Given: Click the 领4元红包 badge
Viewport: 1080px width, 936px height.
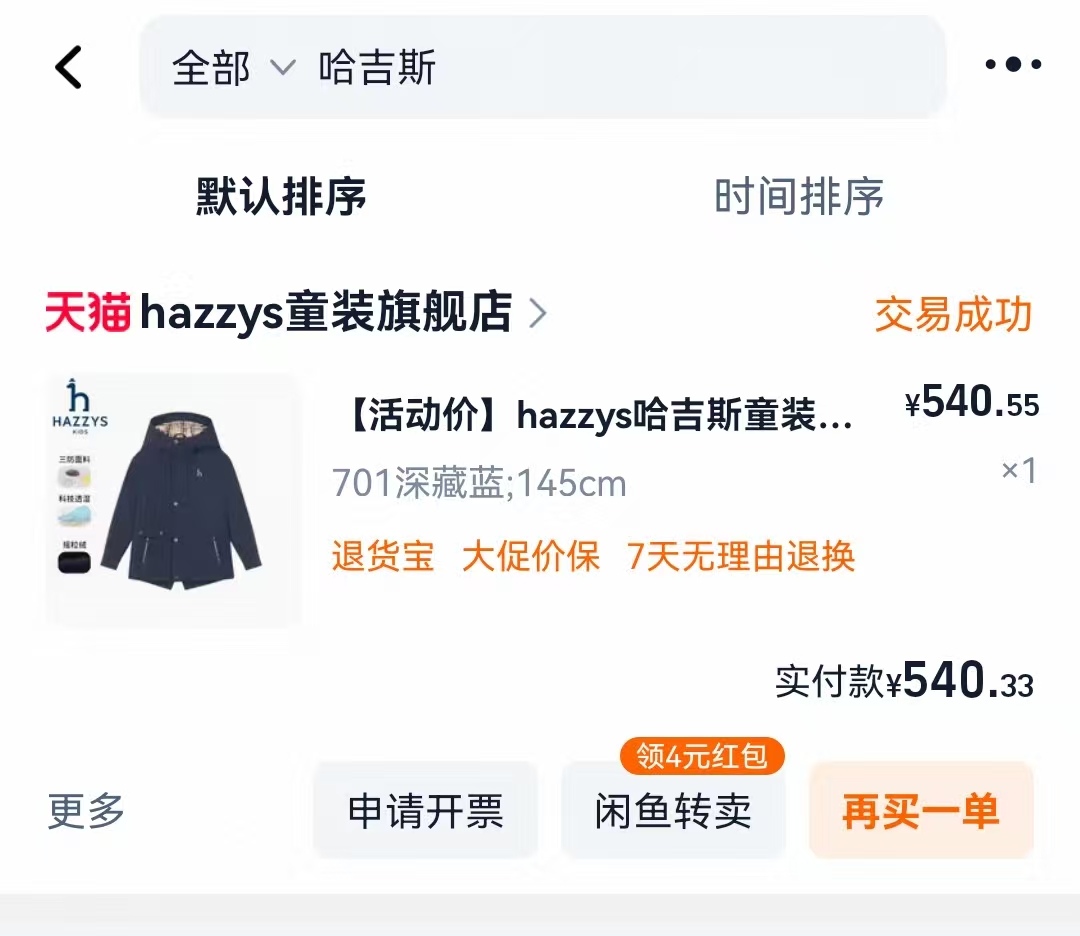Looking at the screenshot, I should 702,756.
